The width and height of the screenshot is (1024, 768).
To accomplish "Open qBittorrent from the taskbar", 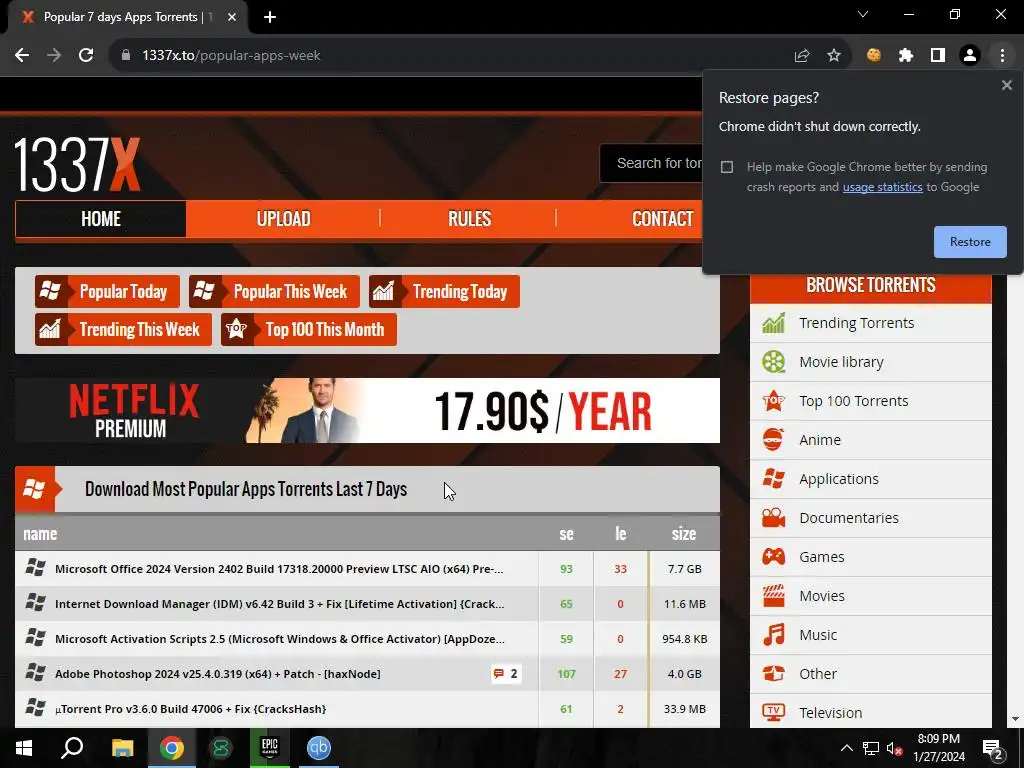I will [x=319, y=748].
